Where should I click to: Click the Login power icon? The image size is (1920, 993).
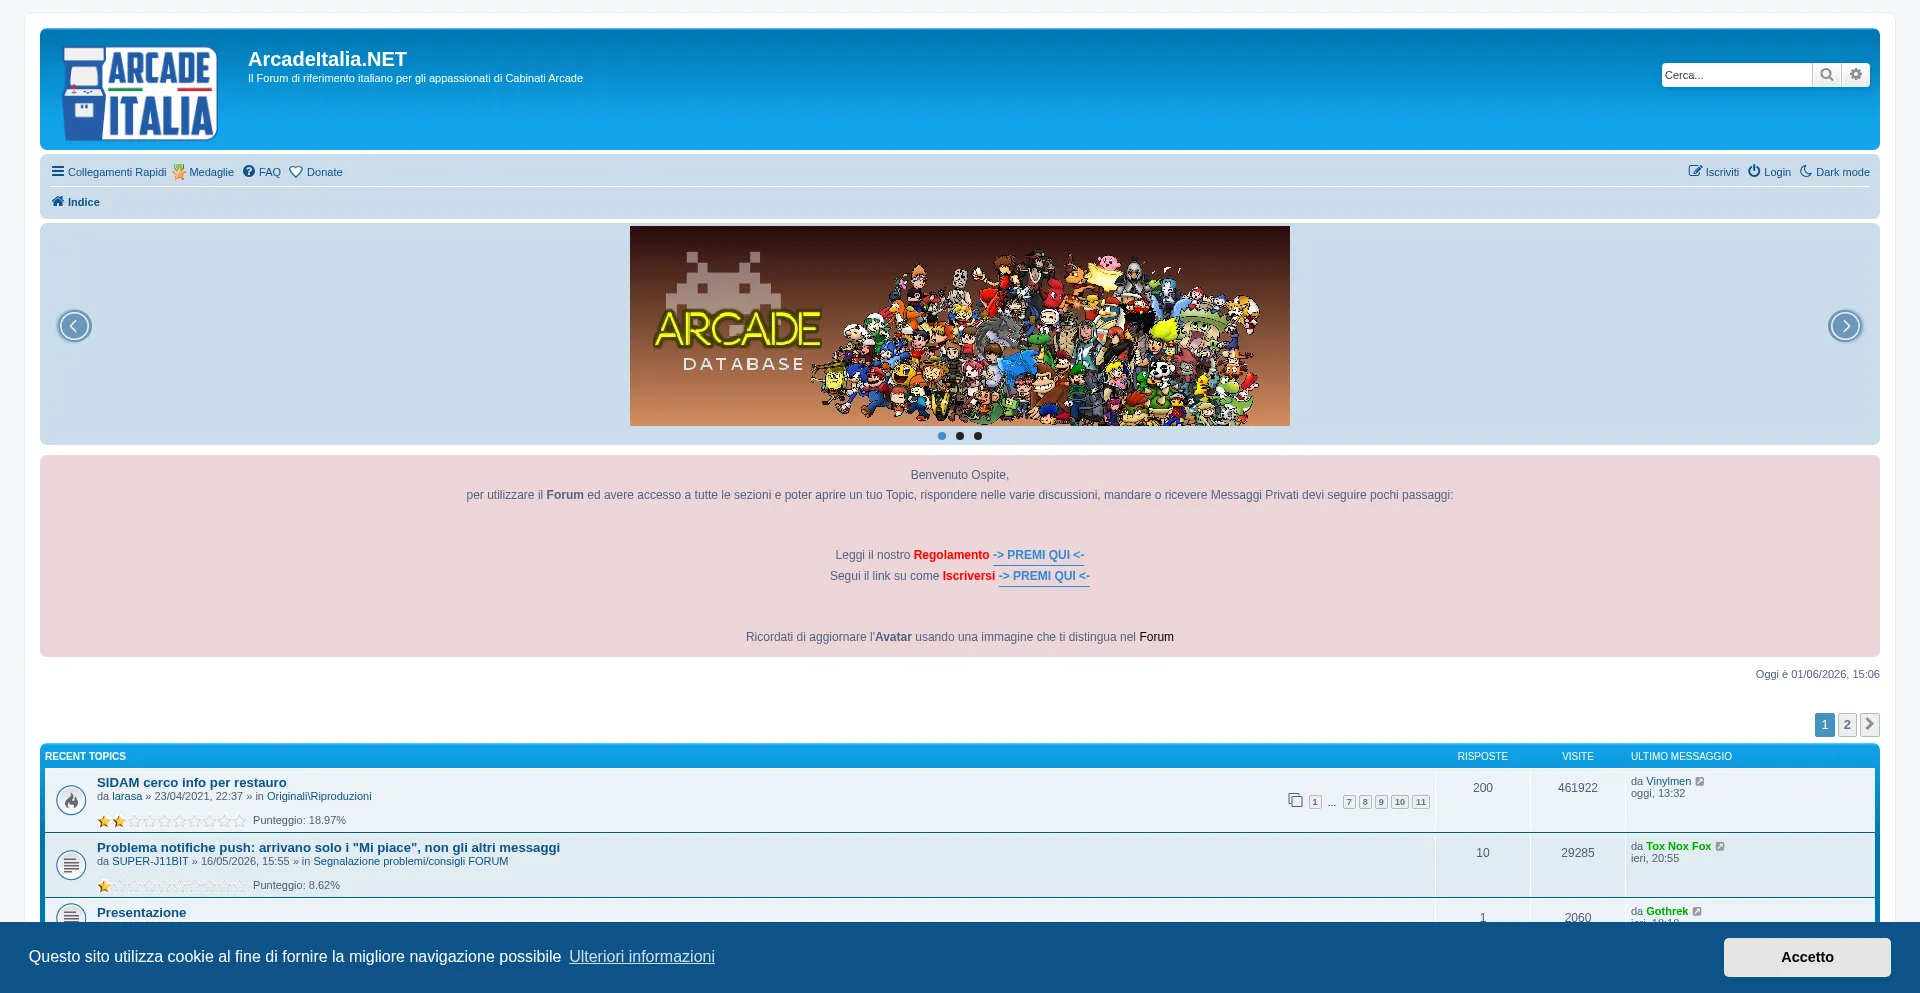pyautogui.click(x=1754, y=171)
